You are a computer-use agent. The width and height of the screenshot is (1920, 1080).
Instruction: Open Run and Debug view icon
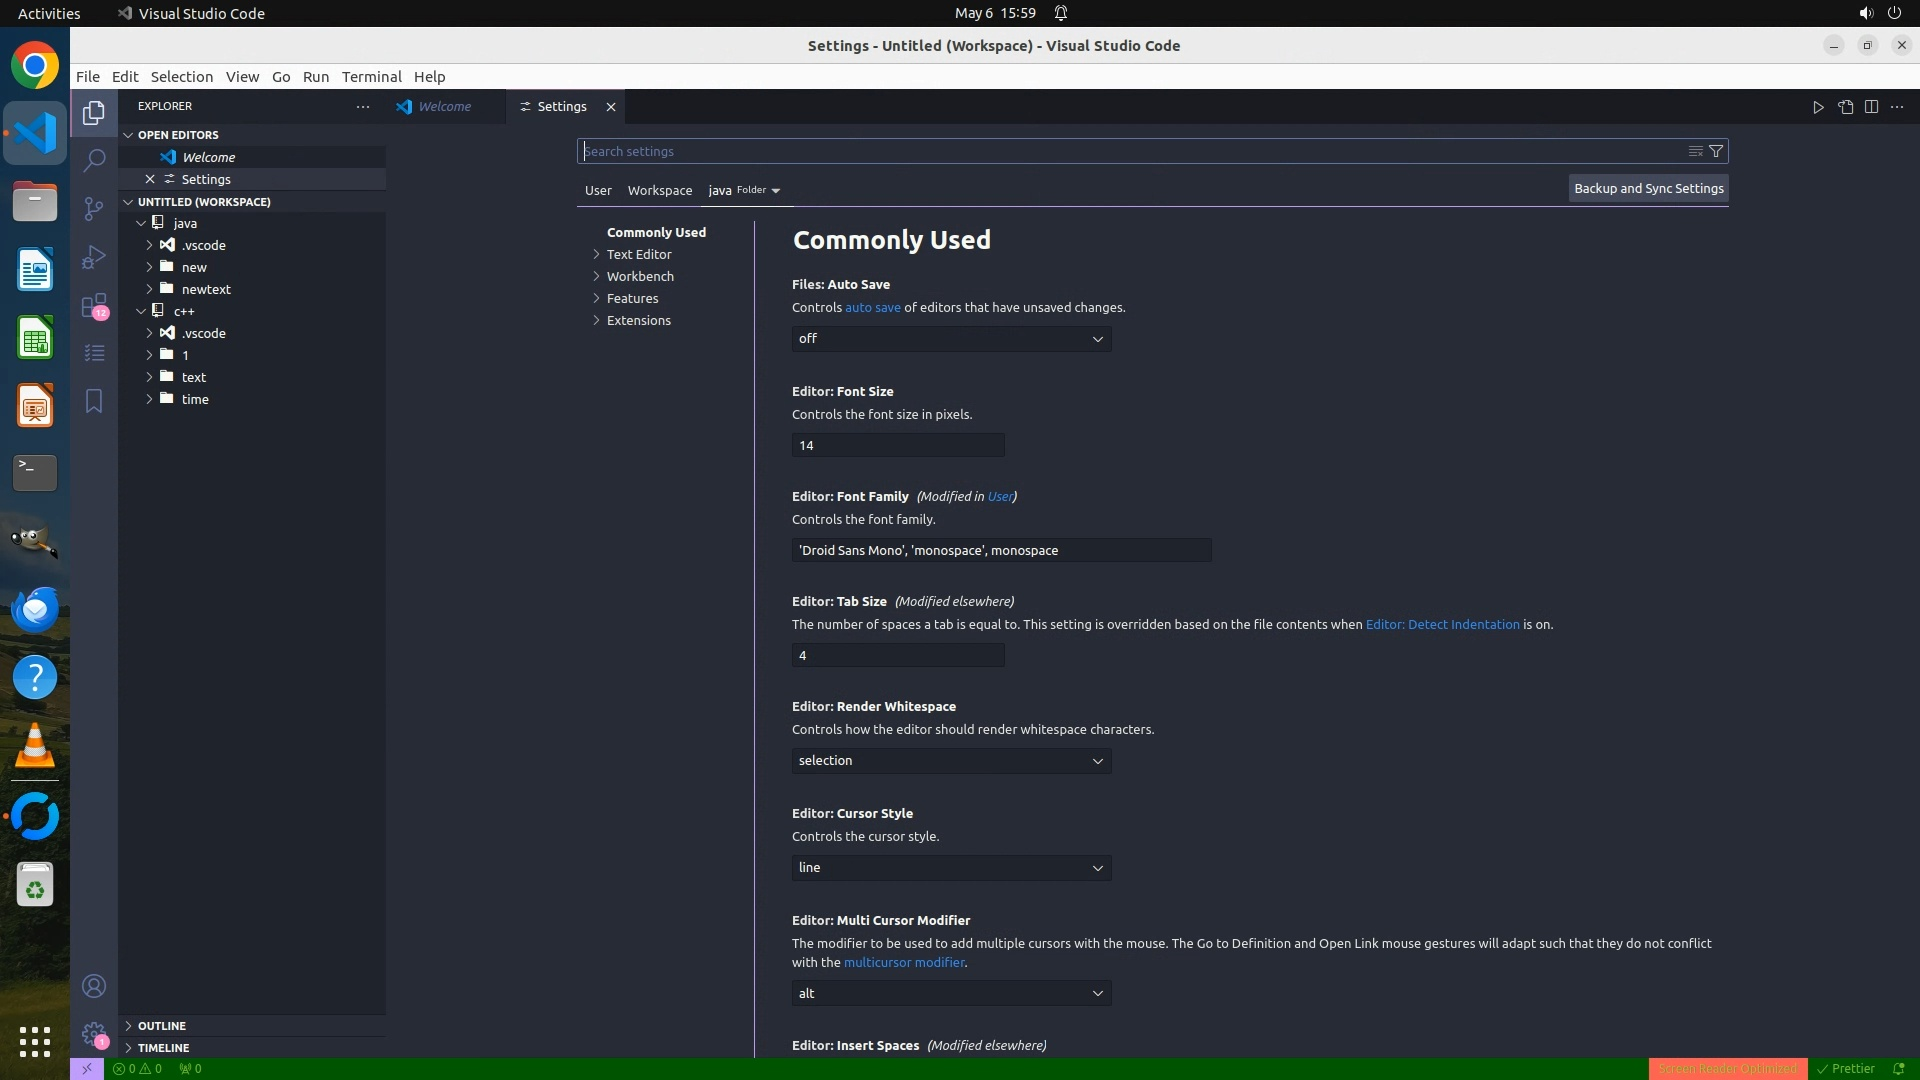(x=94, y=257)
